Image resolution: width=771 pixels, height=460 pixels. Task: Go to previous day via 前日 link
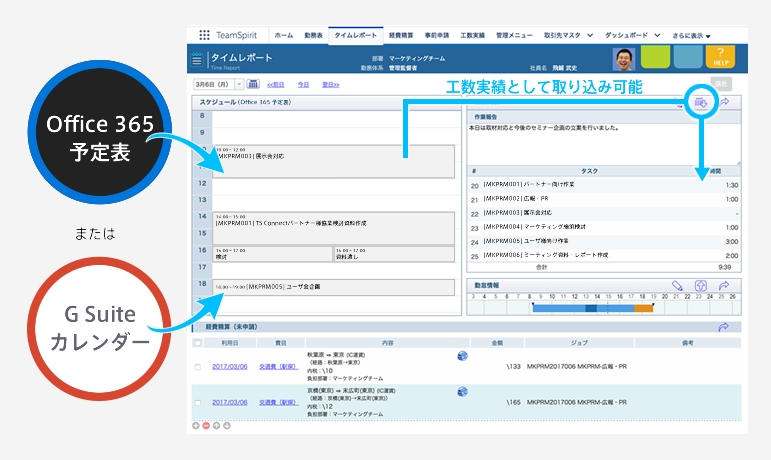click(x=276, y=85)
